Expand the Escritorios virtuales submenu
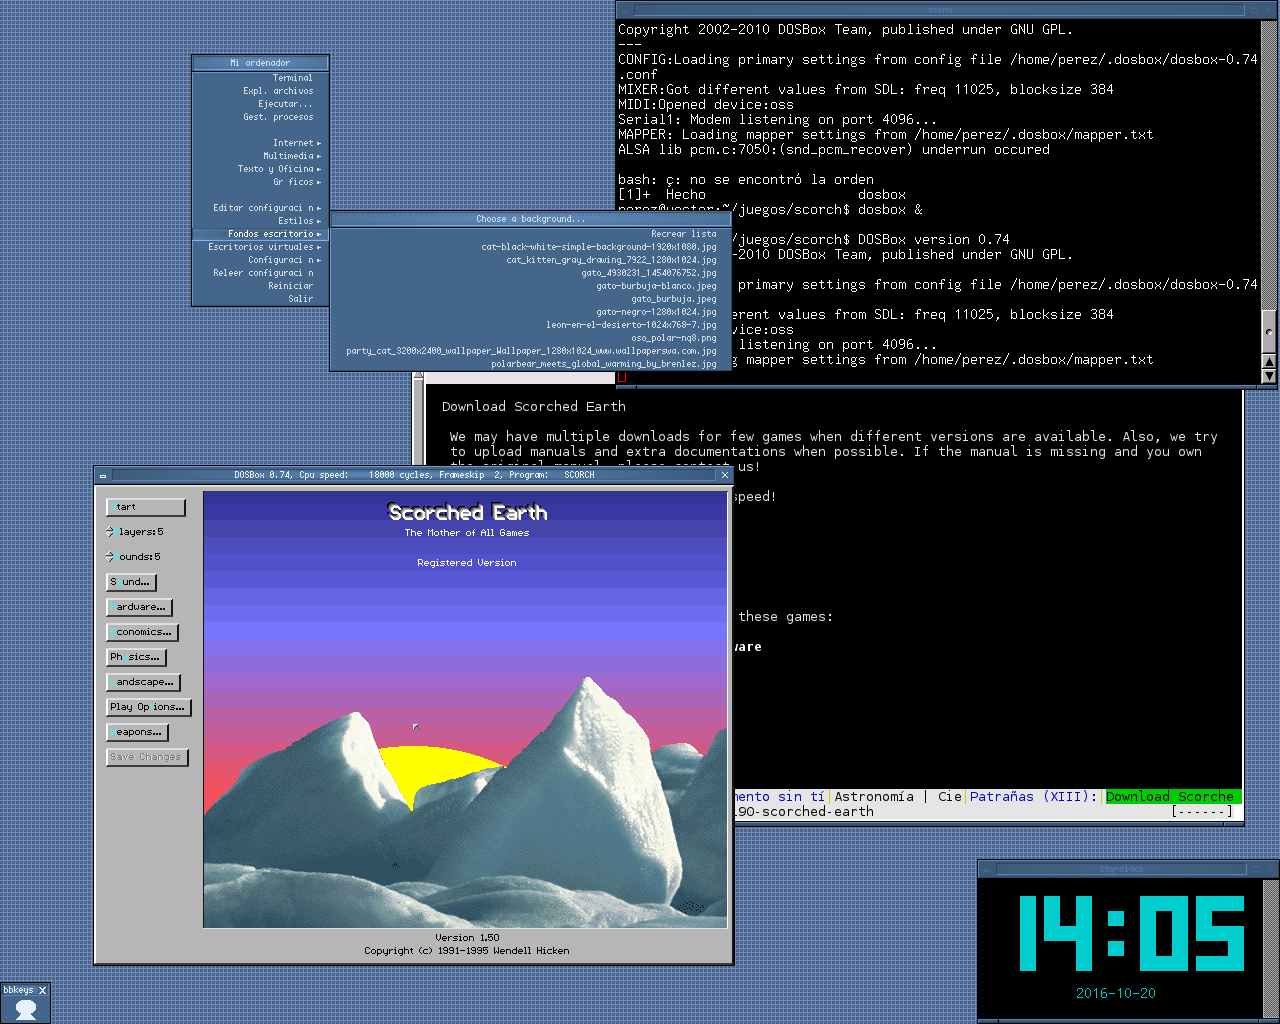This screenshot has height=1024, width=1280. coord(260,247)
